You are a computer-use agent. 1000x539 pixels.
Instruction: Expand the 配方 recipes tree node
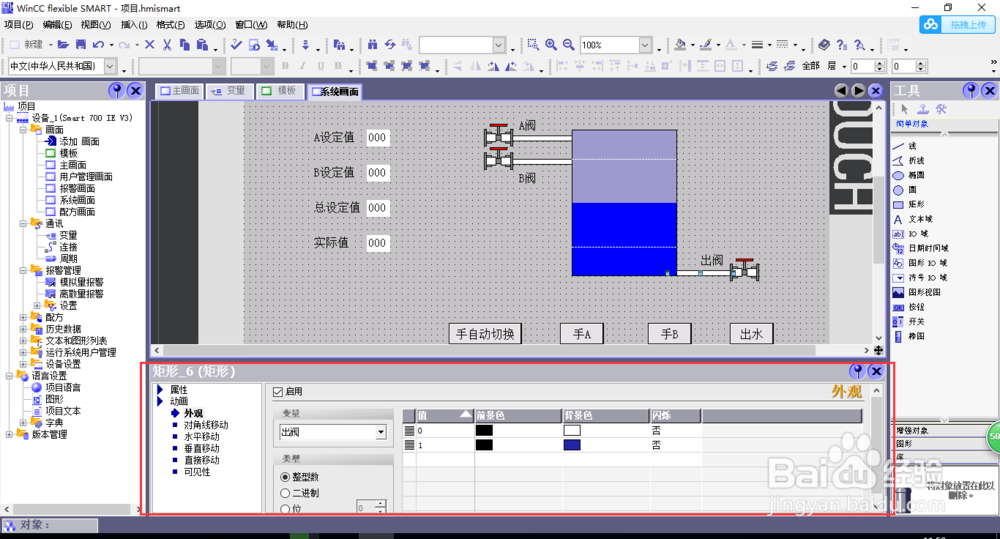[x=23, y=317]
